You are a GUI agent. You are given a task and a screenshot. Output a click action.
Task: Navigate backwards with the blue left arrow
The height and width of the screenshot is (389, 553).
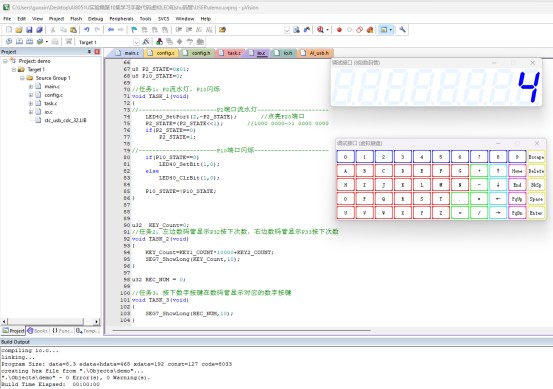(111, 30)
